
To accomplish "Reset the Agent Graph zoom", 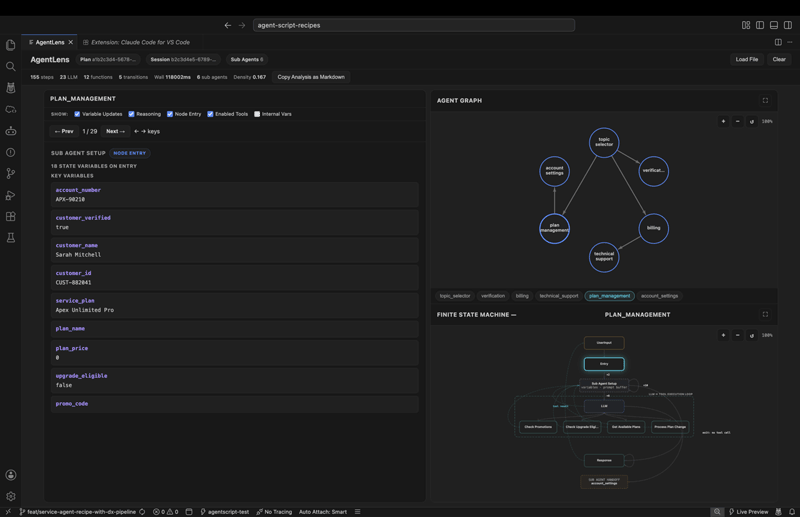I will 752,121.
